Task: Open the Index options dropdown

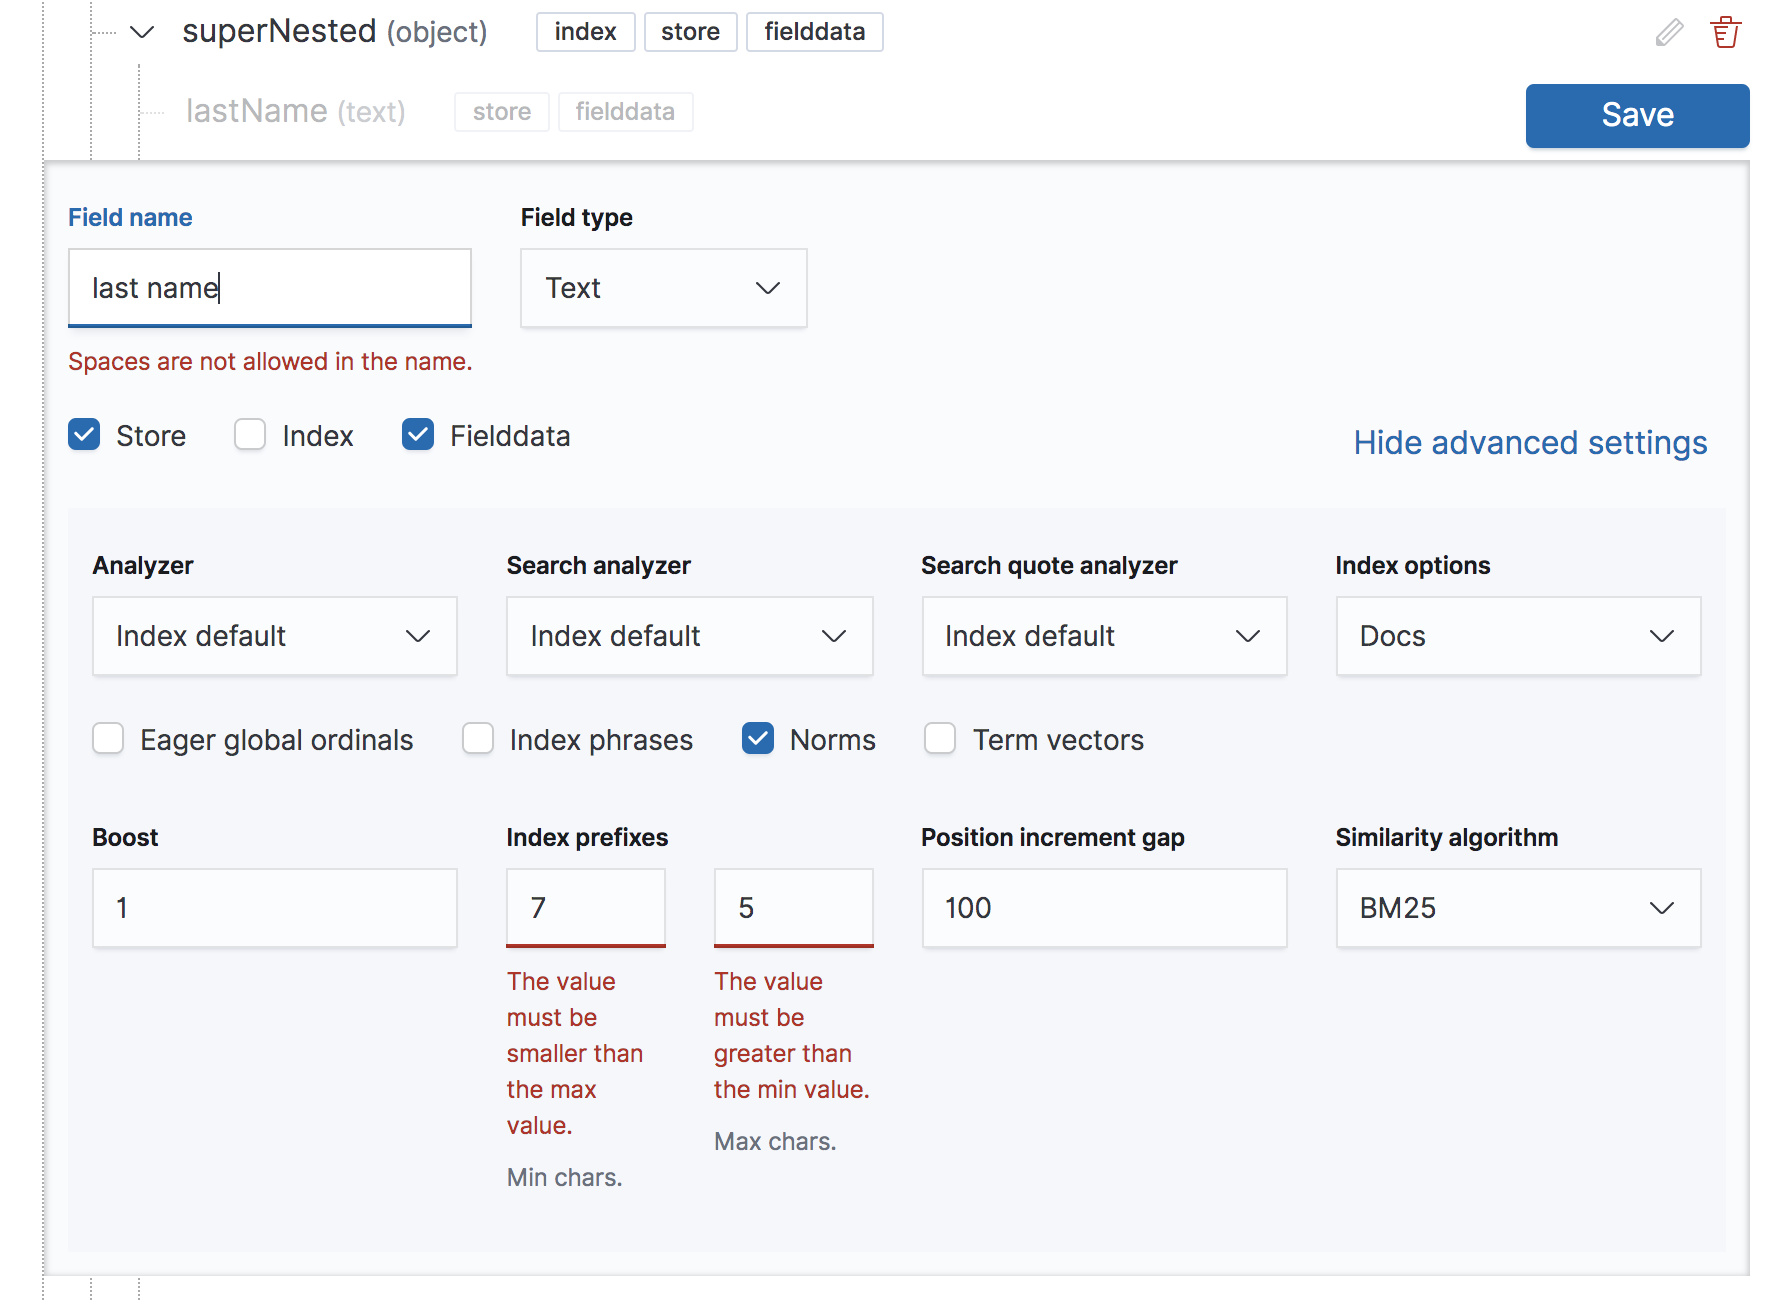Action: [x=1517, y=636]
